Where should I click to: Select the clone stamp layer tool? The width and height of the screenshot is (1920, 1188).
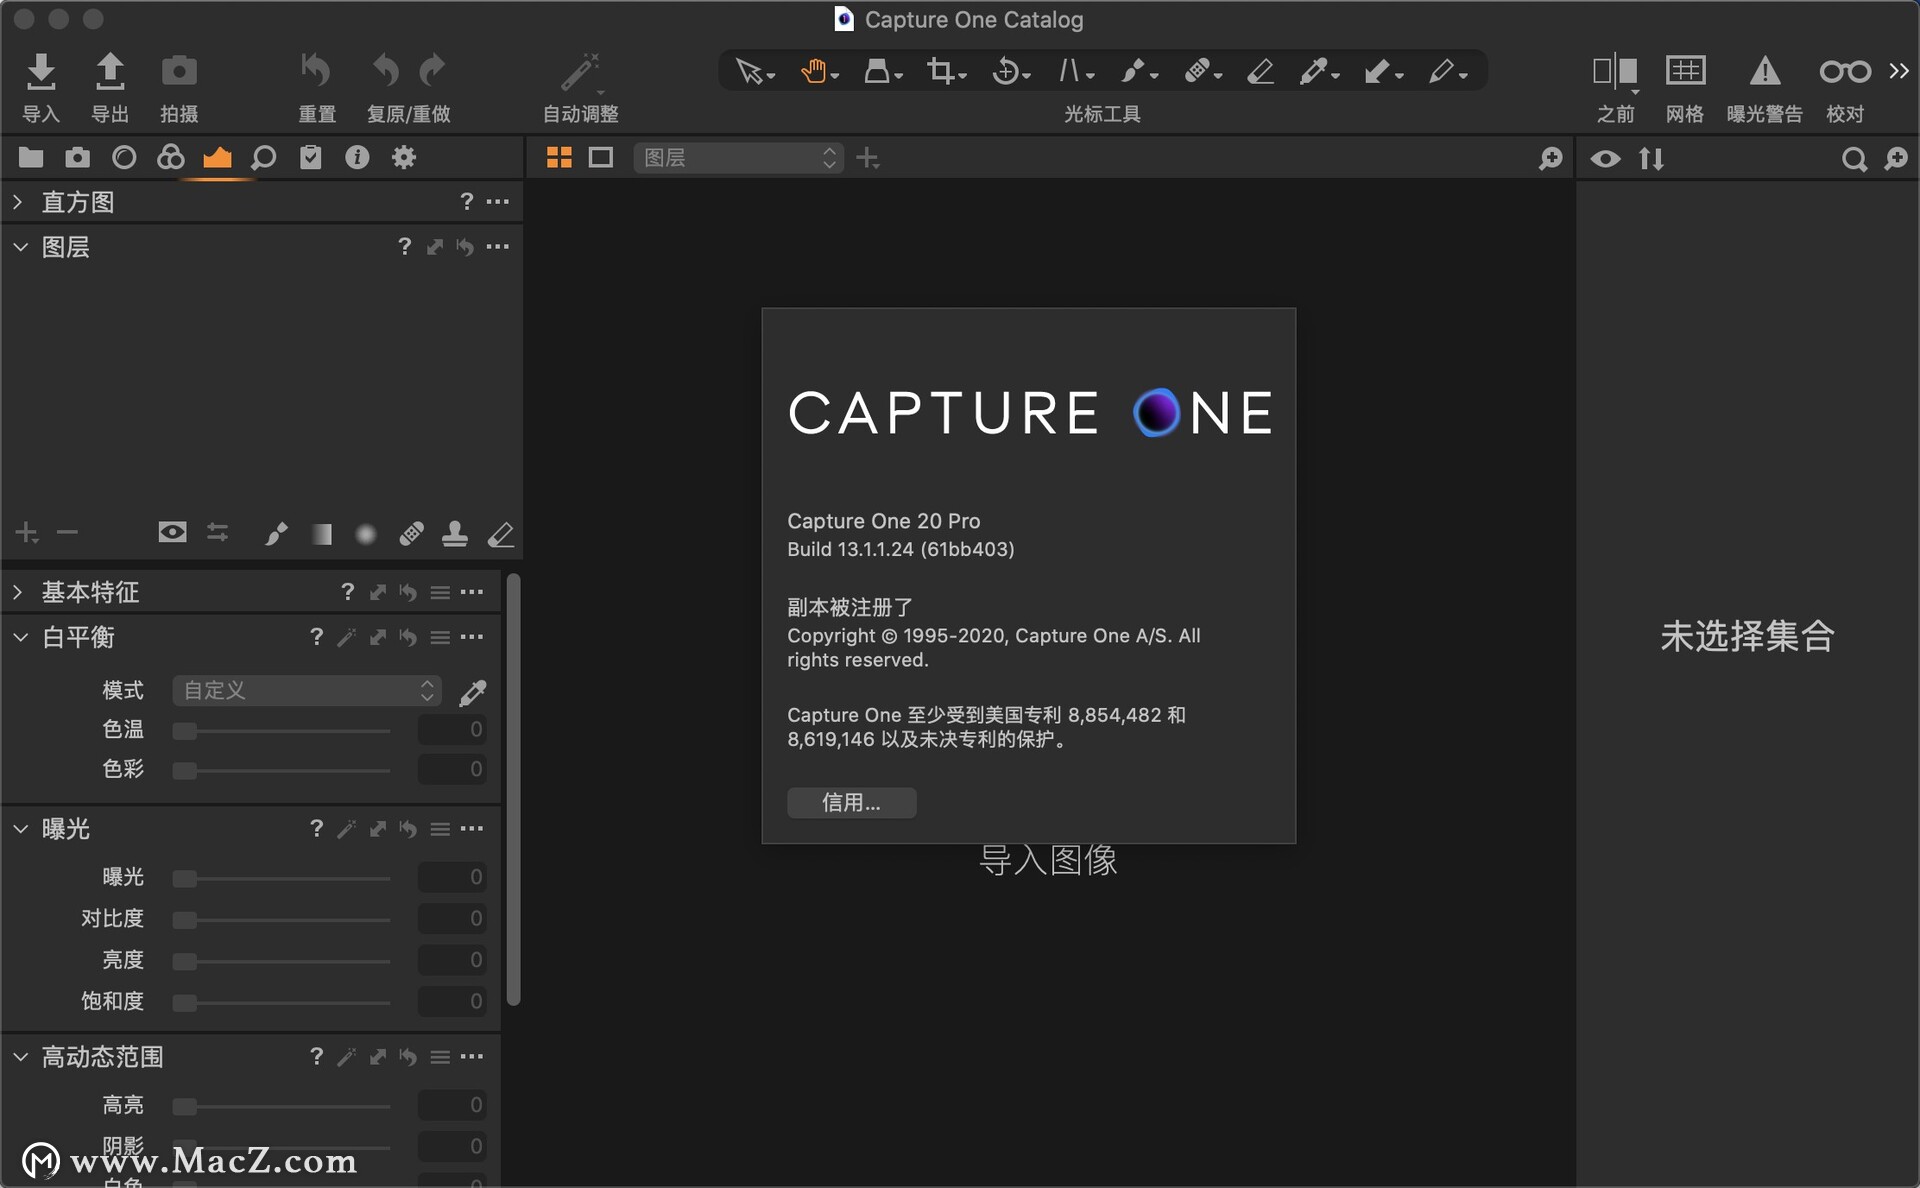point(455,534)
